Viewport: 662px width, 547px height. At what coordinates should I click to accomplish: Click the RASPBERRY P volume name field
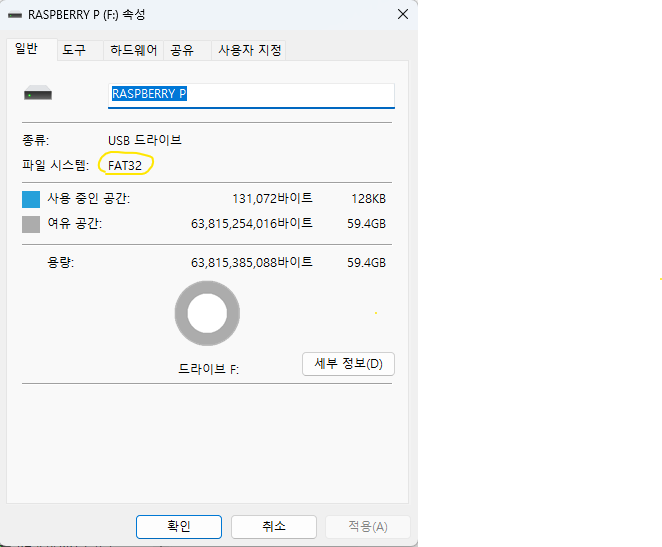[251, 95]
